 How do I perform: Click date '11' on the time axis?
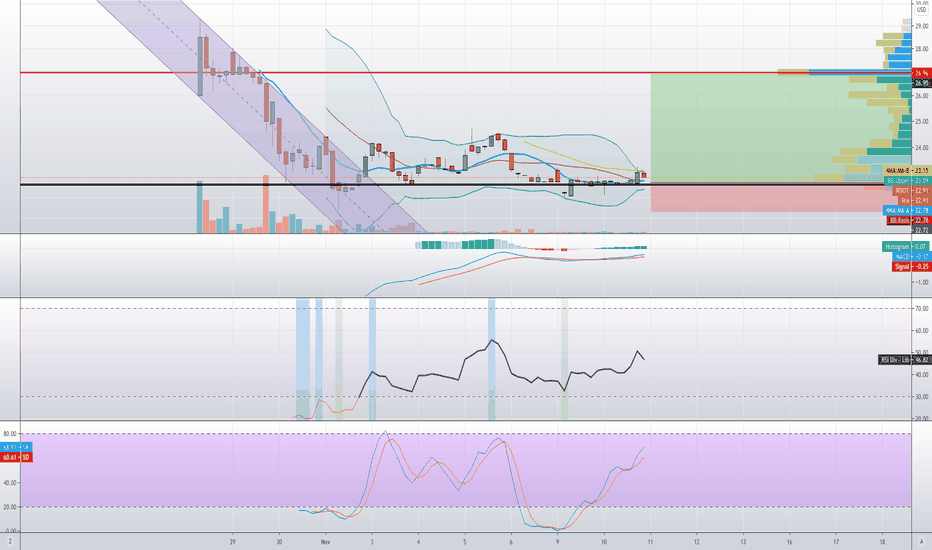tap(650, 542)
